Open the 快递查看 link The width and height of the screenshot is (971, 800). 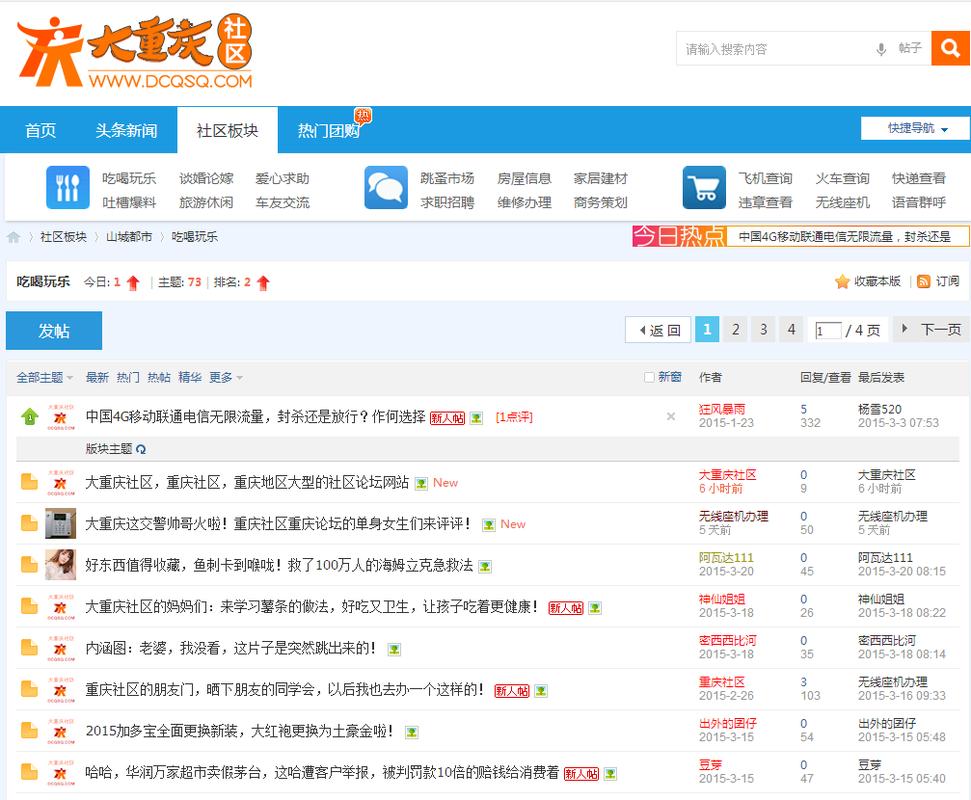(x=918, y=178)
